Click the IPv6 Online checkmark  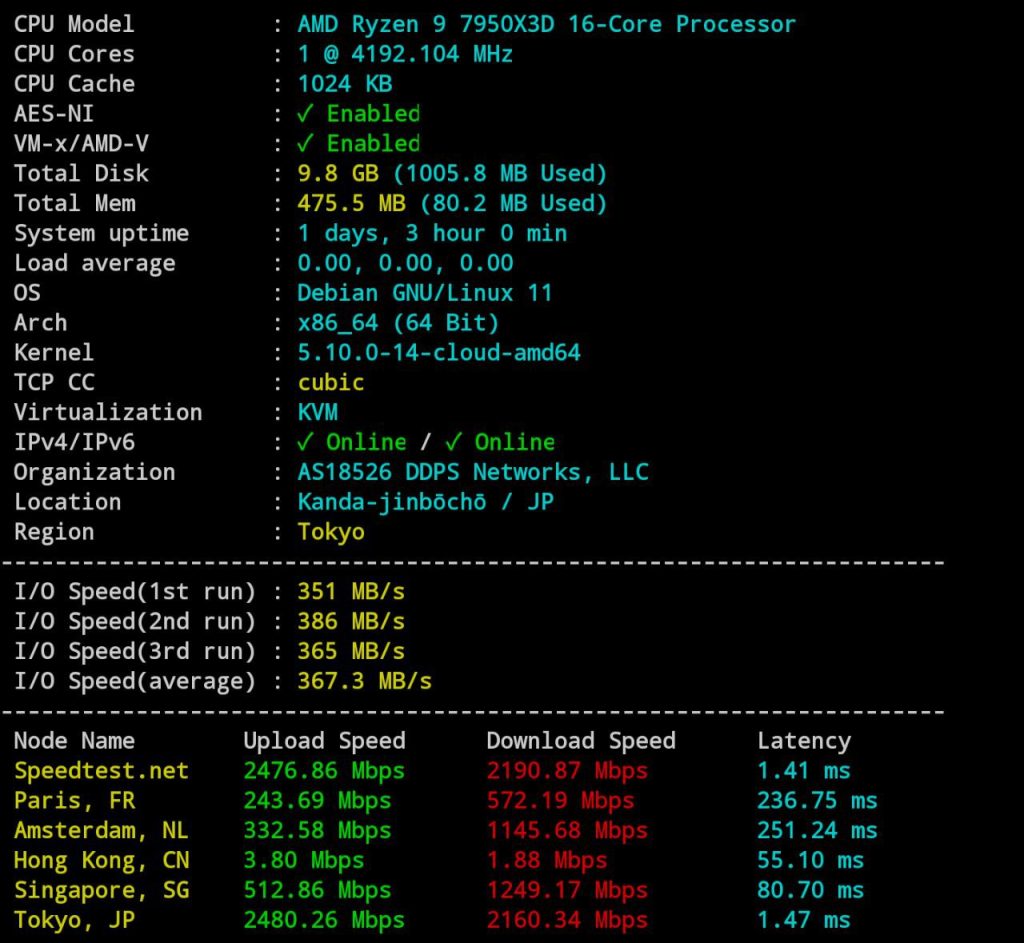453,443
